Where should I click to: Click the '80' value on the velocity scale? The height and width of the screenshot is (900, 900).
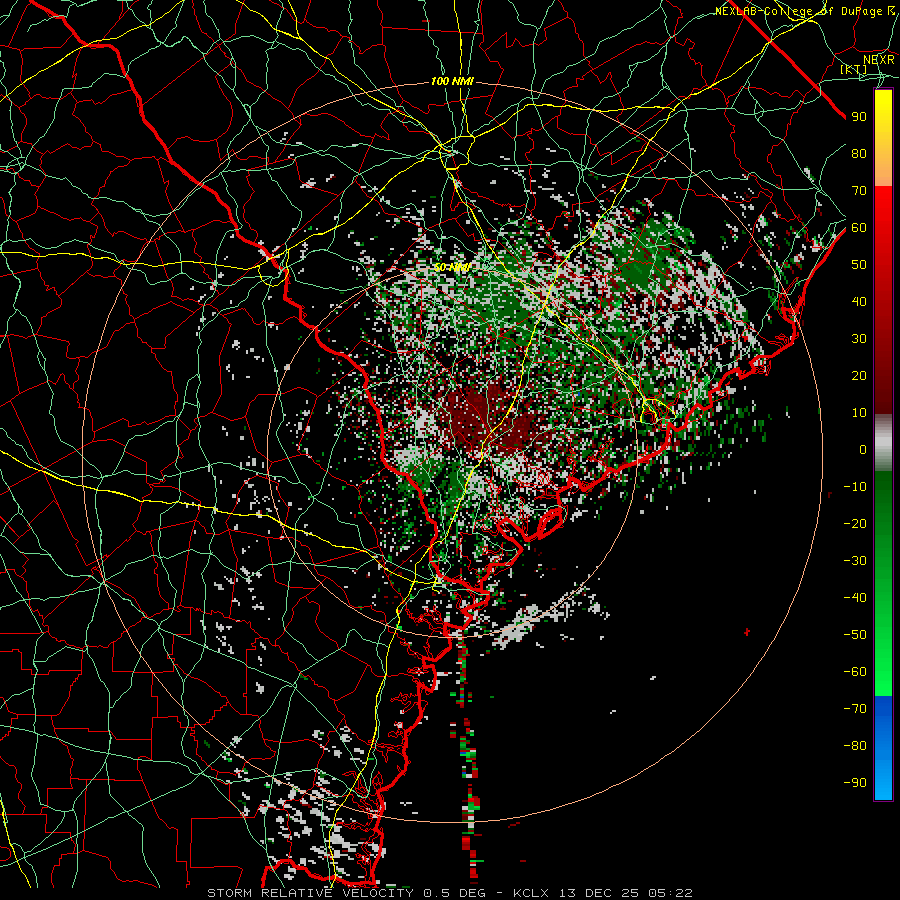859,154
